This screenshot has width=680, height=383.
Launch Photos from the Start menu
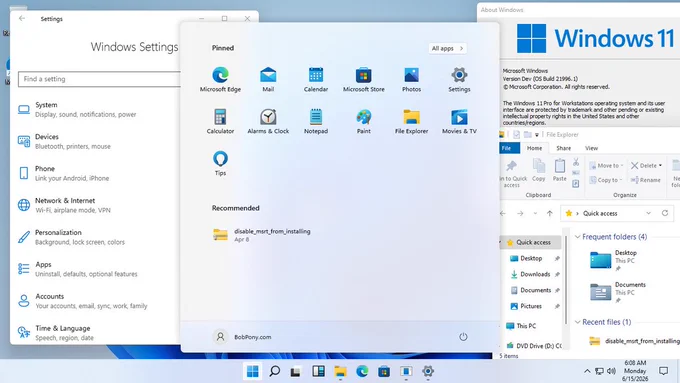(411, 79)
